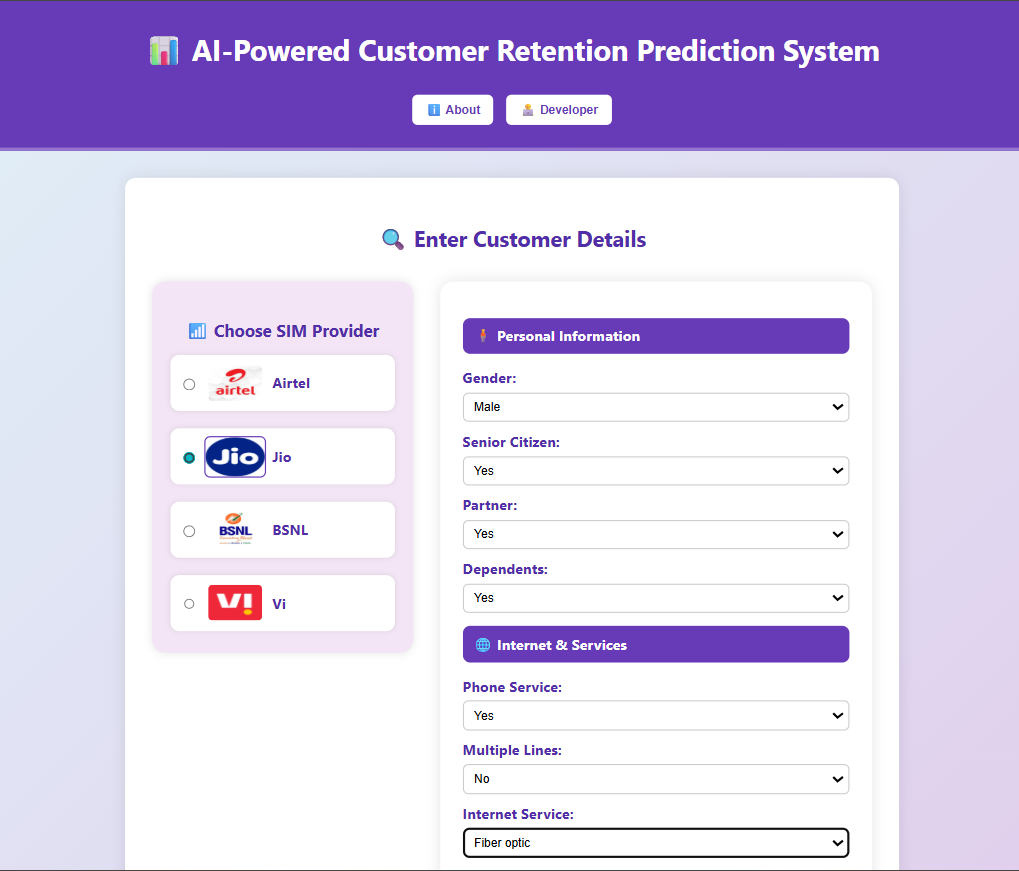Image resolution: width=1019 pixels, height=871 pixels.
Task: Click the globe icon in Internet & Services
Action: coord(482,645)
